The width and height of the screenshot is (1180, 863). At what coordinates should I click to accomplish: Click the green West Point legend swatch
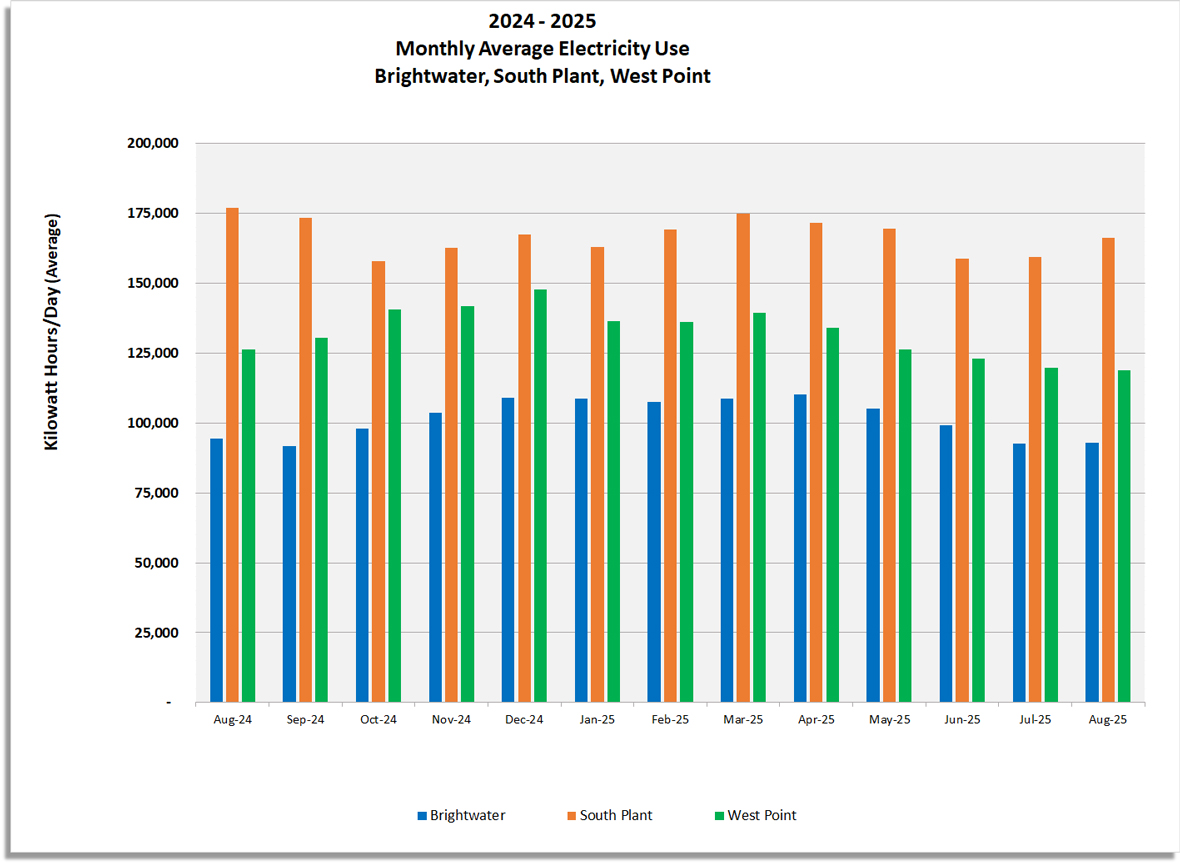pos(718,815)
